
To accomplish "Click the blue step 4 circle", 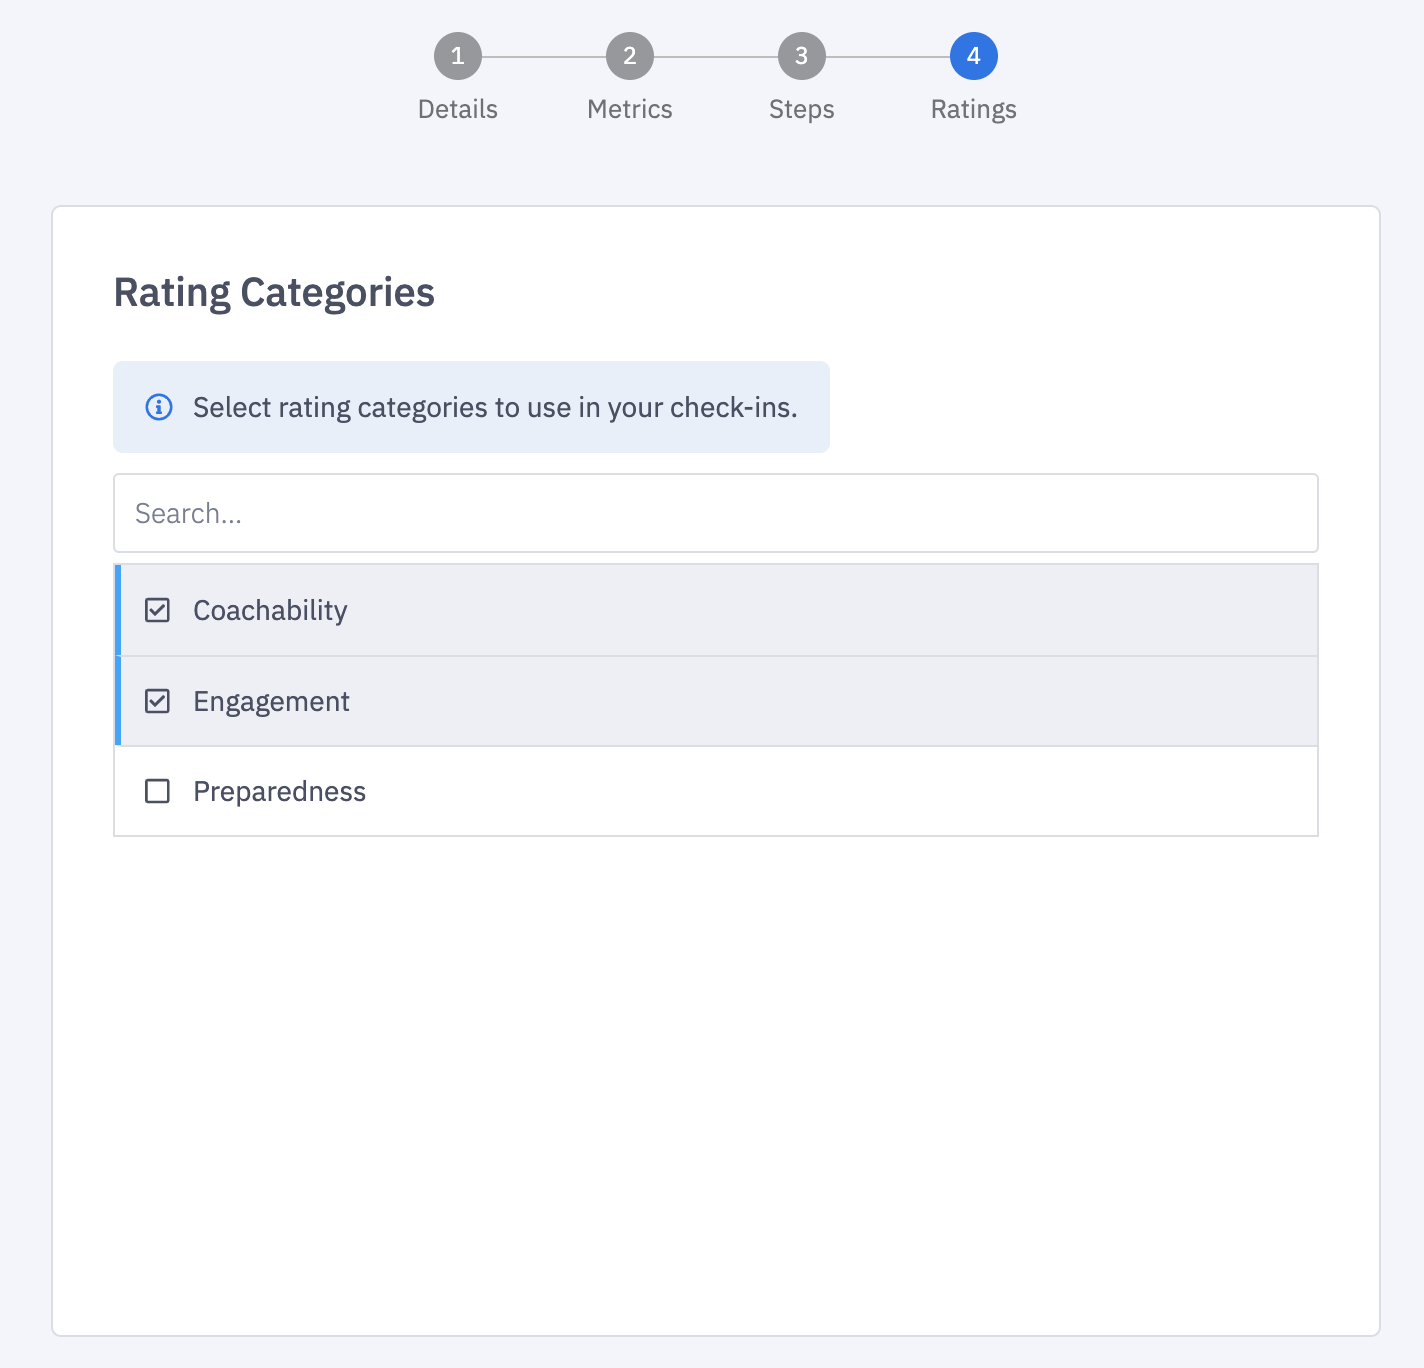I will pyautogui.click(x=974, y=57).
